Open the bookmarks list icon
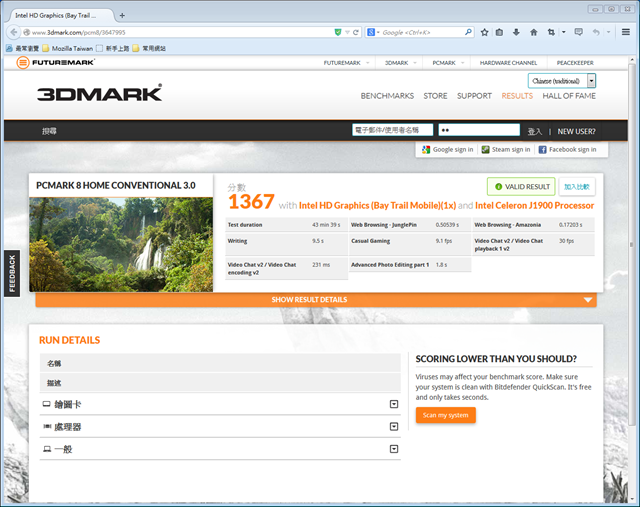The width and height of the screenshot is (640, 507). click(500, 32)
